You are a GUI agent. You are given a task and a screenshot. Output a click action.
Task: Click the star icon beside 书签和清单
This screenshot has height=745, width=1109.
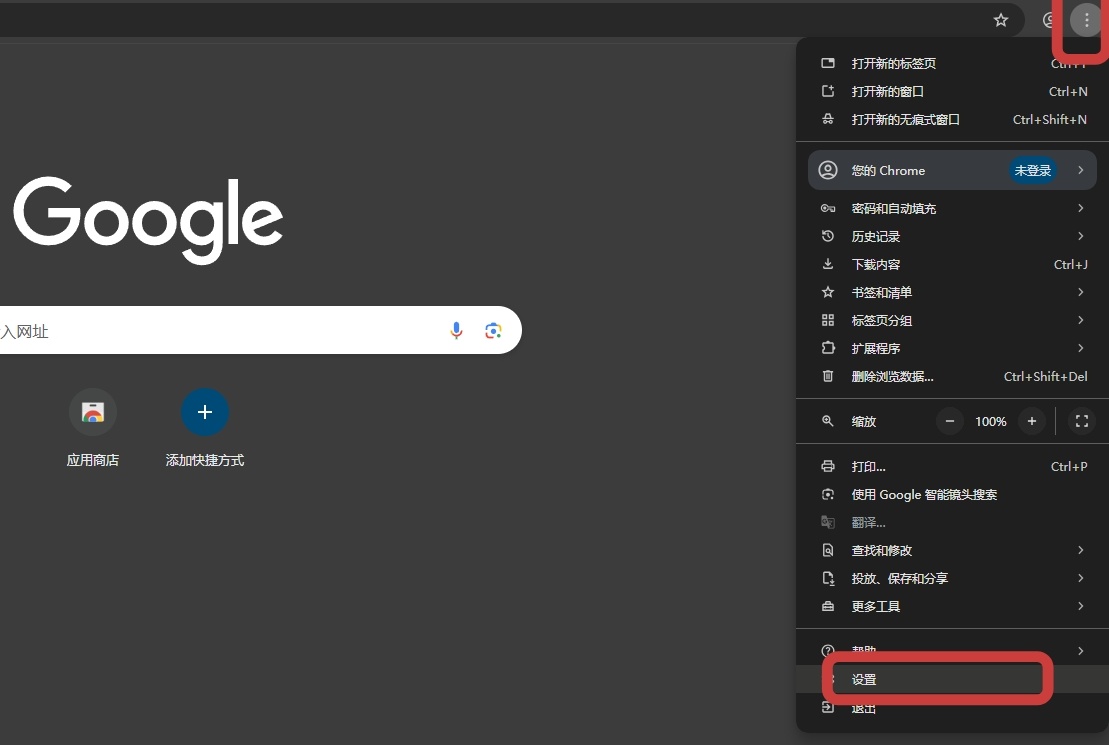point(828,292)
